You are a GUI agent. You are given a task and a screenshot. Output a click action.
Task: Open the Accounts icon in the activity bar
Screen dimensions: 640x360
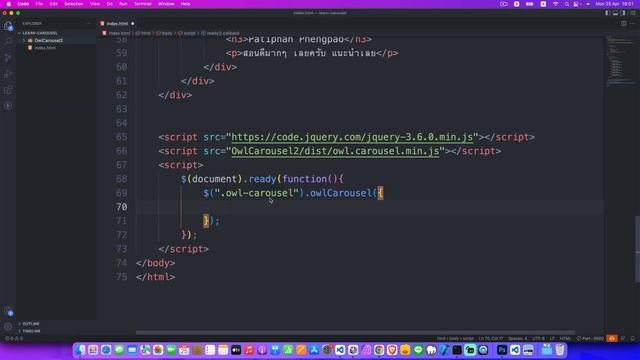pos(8,311)
